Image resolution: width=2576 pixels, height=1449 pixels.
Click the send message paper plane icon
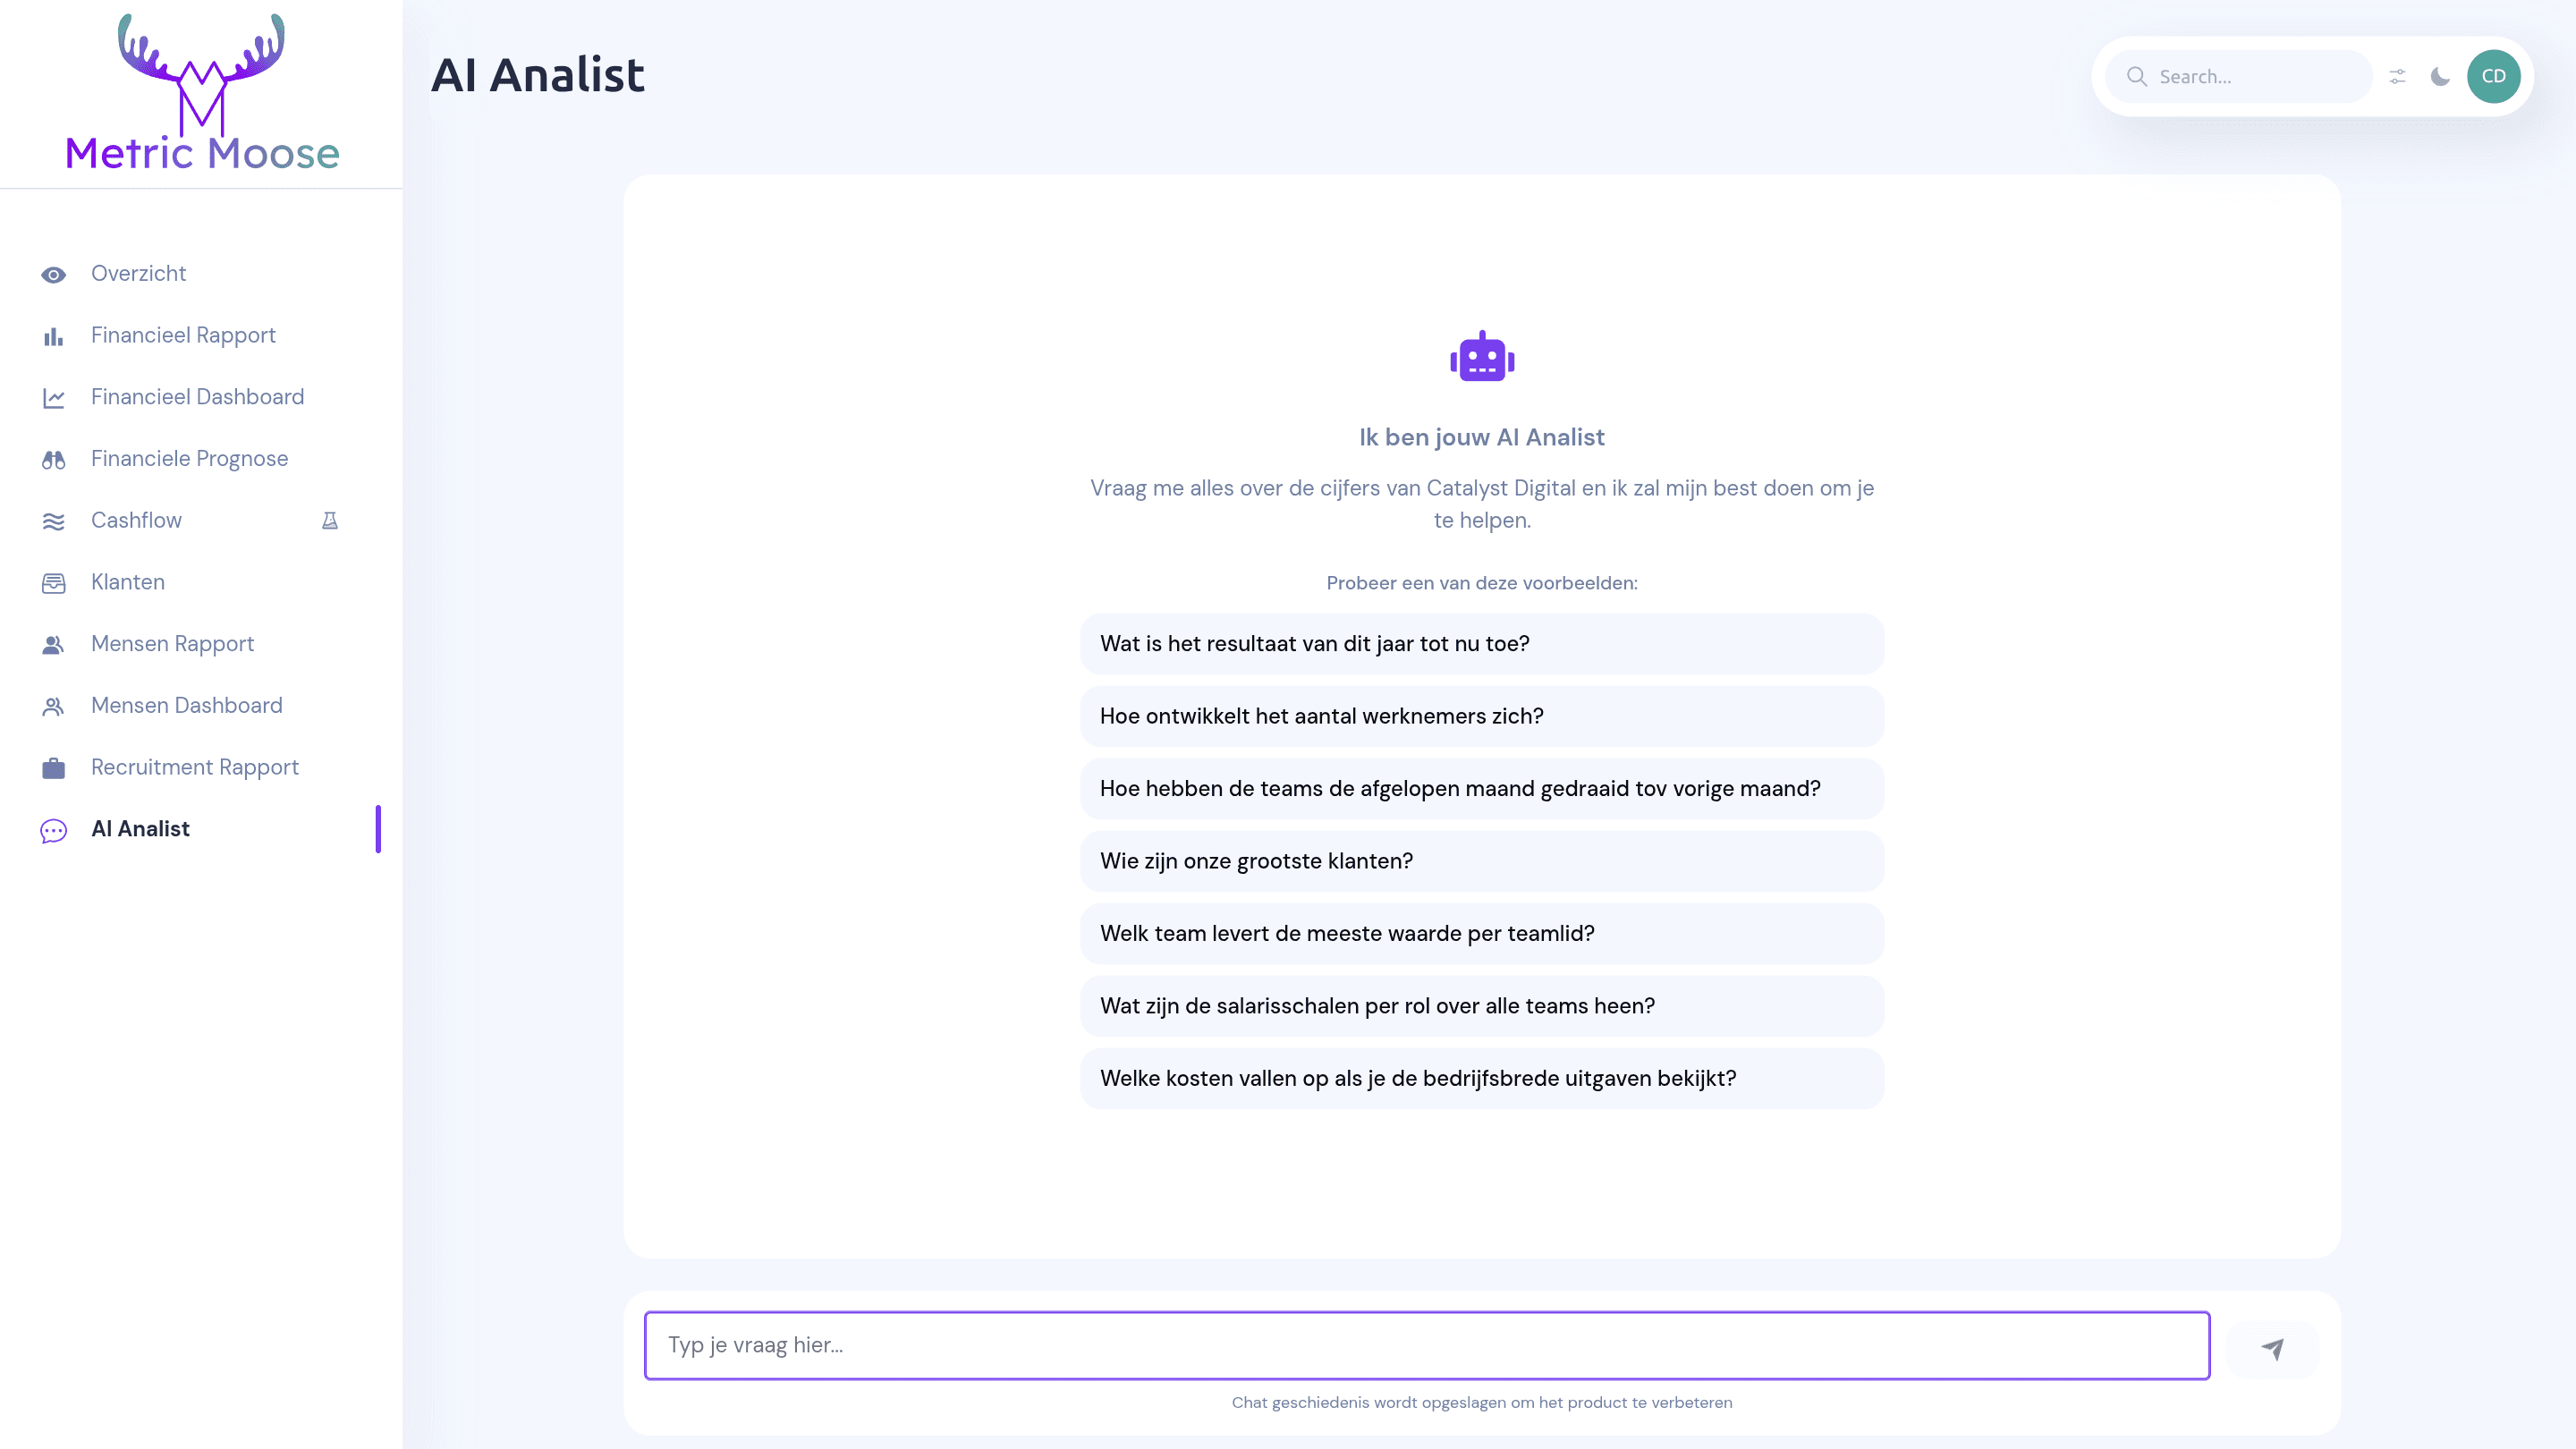pos(2272,1349)
